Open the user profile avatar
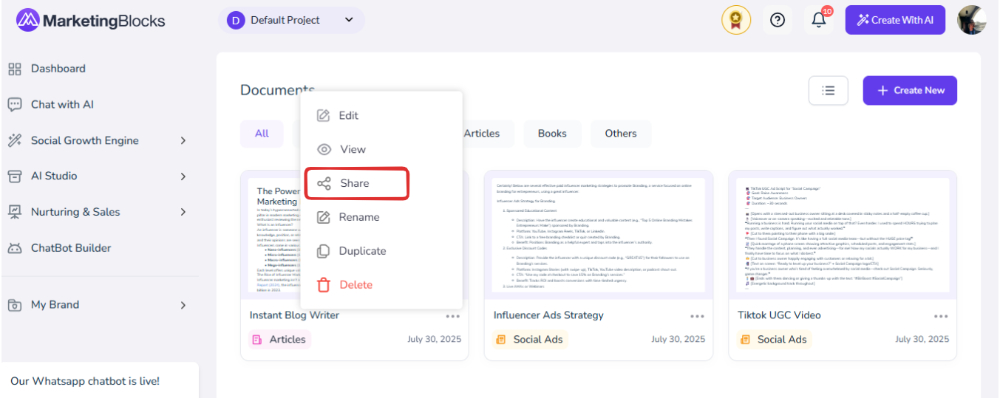The width and height of the screenshot is (1000, 398). [971, 20]
